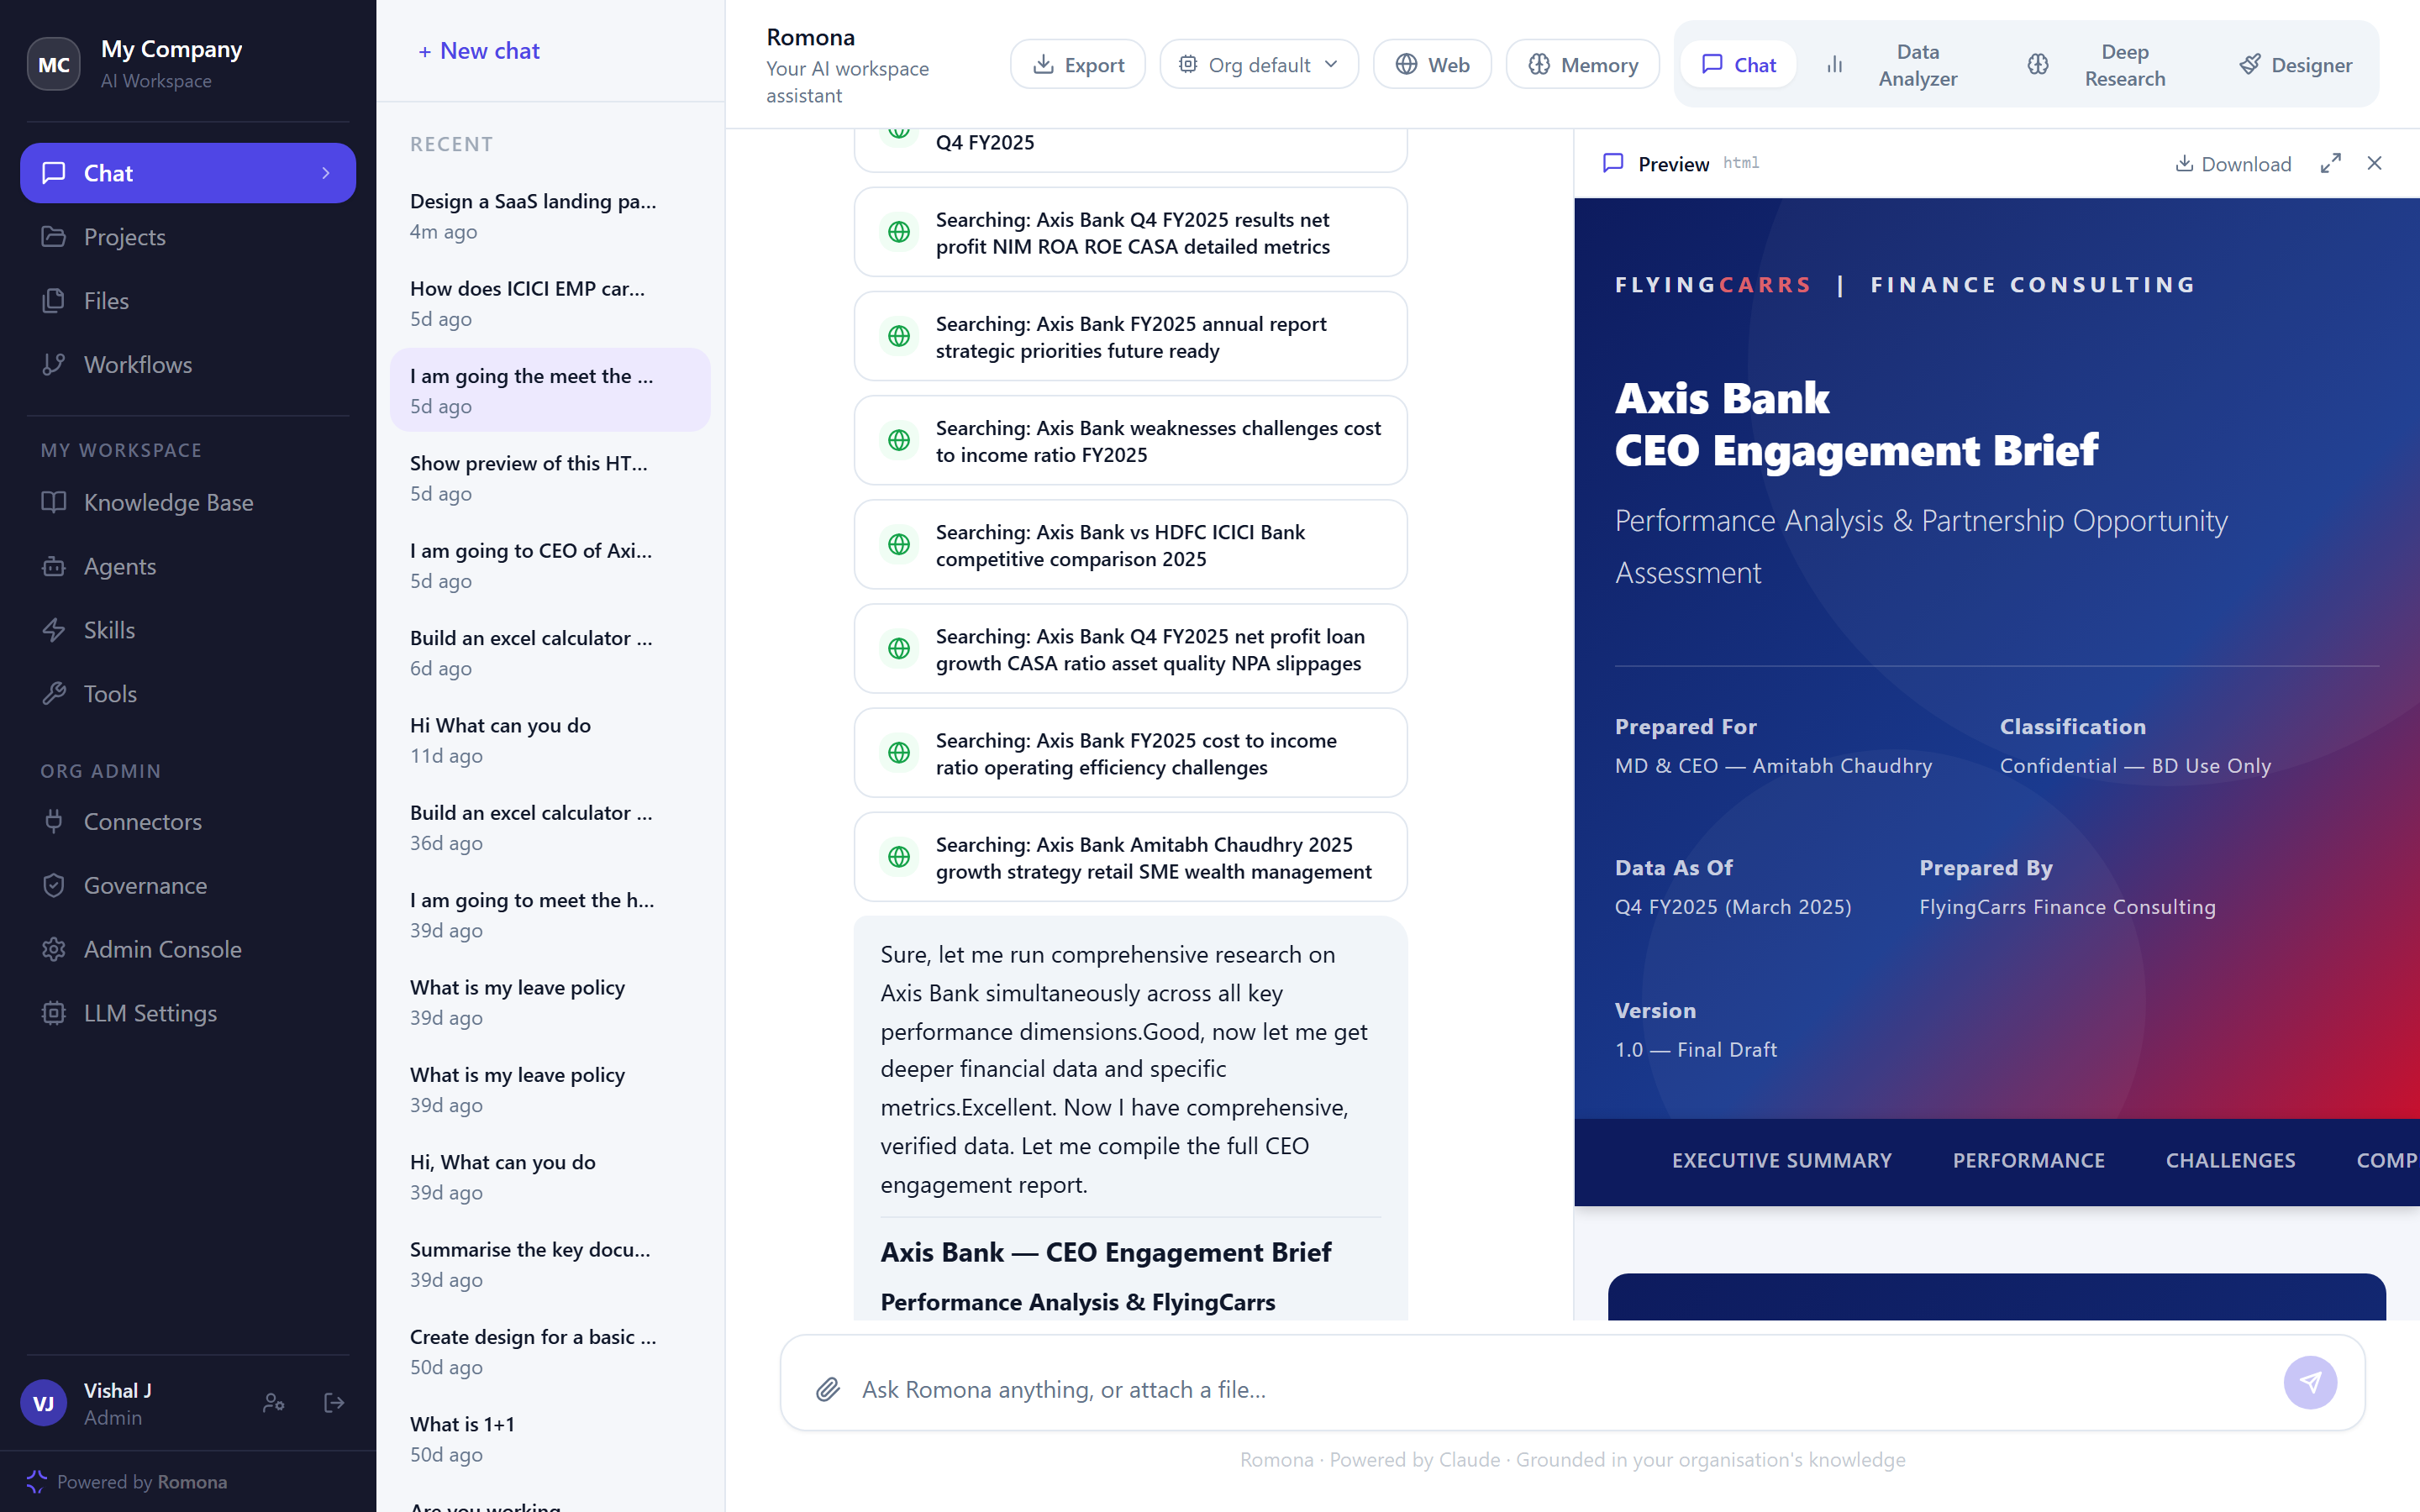Viewport: 2420px width, 1512px height.
Task: Start a New chat
Action: pos(478,51)
